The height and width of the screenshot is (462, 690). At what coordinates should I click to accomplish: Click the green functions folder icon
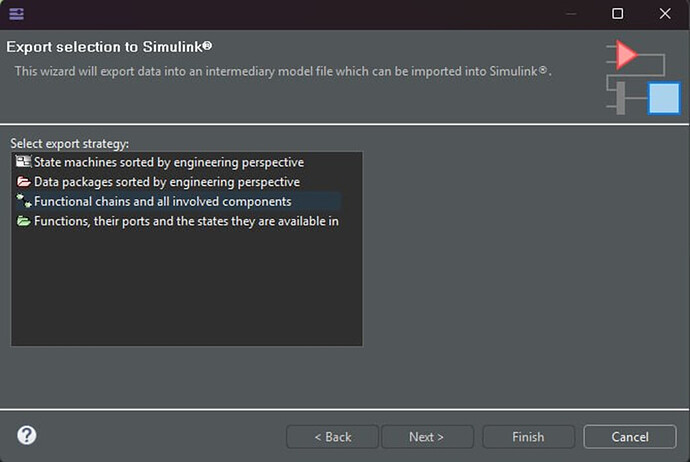pos(23,221)
